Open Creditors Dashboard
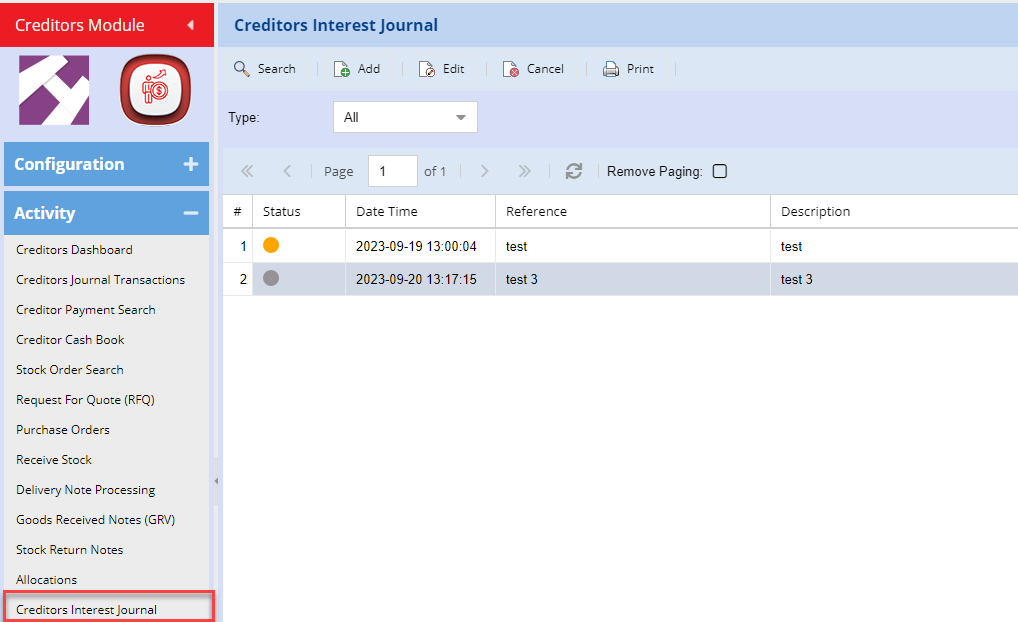The image size is (1018, 622). [74, 249]
